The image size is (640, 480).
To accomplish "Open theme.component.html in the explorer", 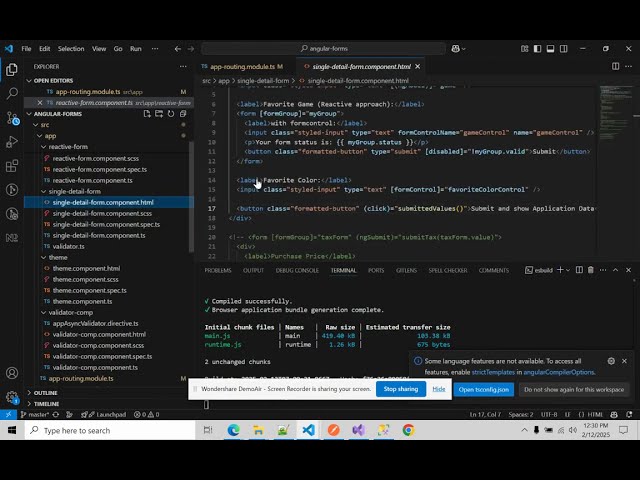I will [86, 268].
